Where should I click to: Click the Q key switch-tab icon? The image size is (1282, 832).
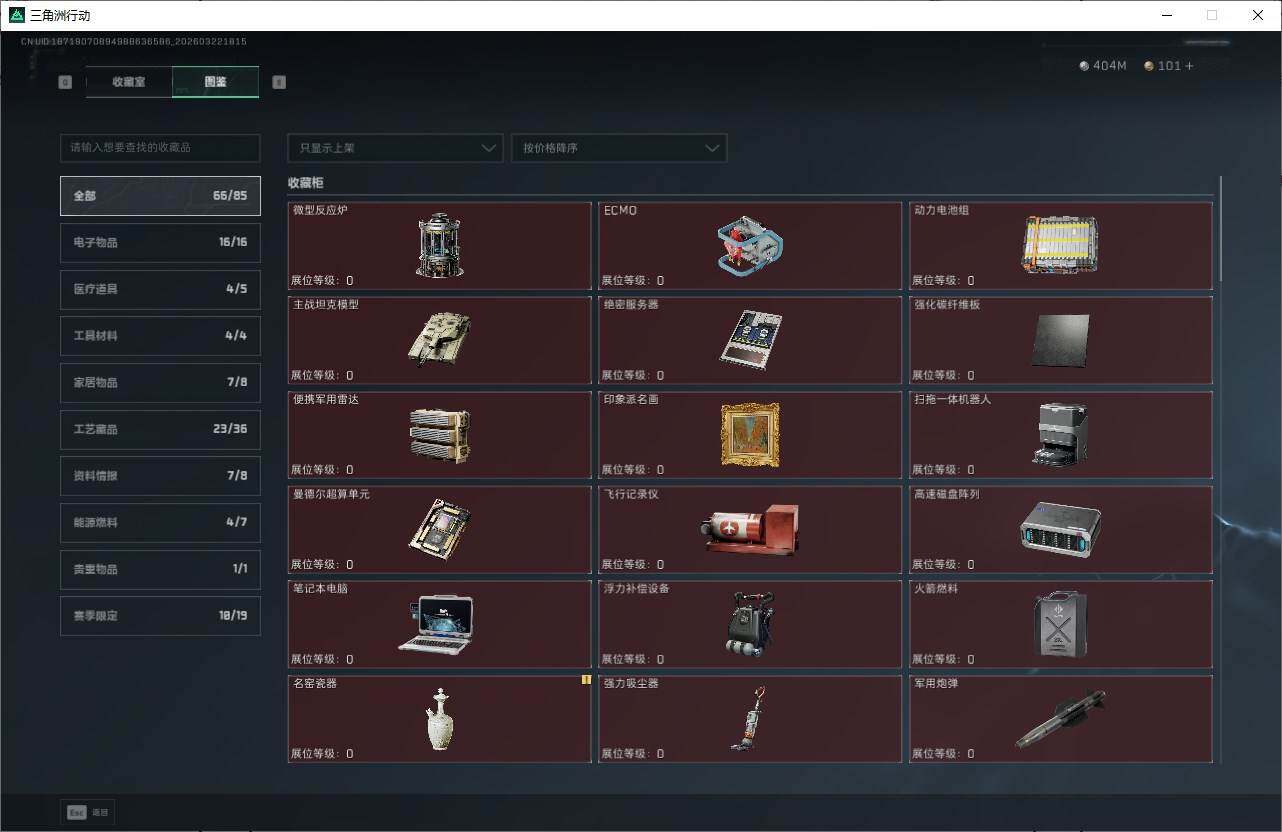(x=66, y=82)
